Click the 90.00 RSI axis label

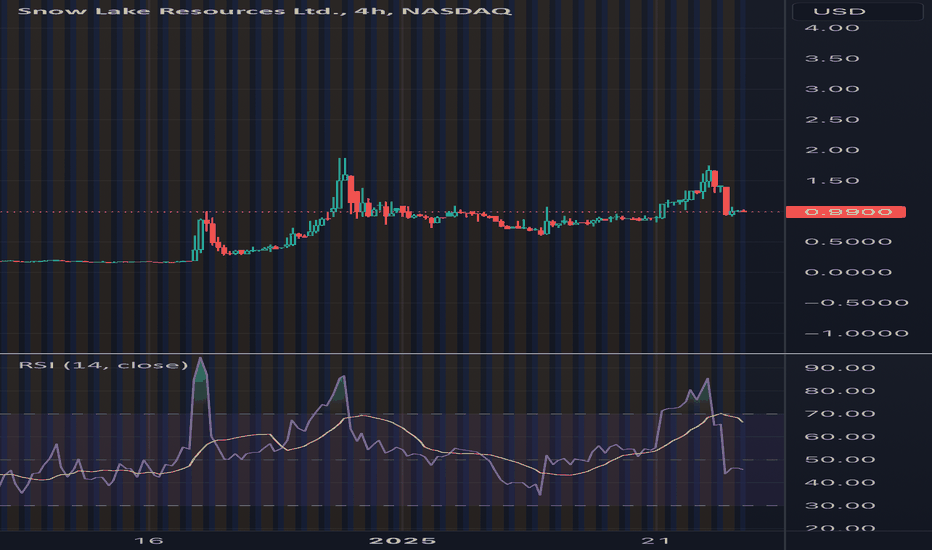coord(840,368)
